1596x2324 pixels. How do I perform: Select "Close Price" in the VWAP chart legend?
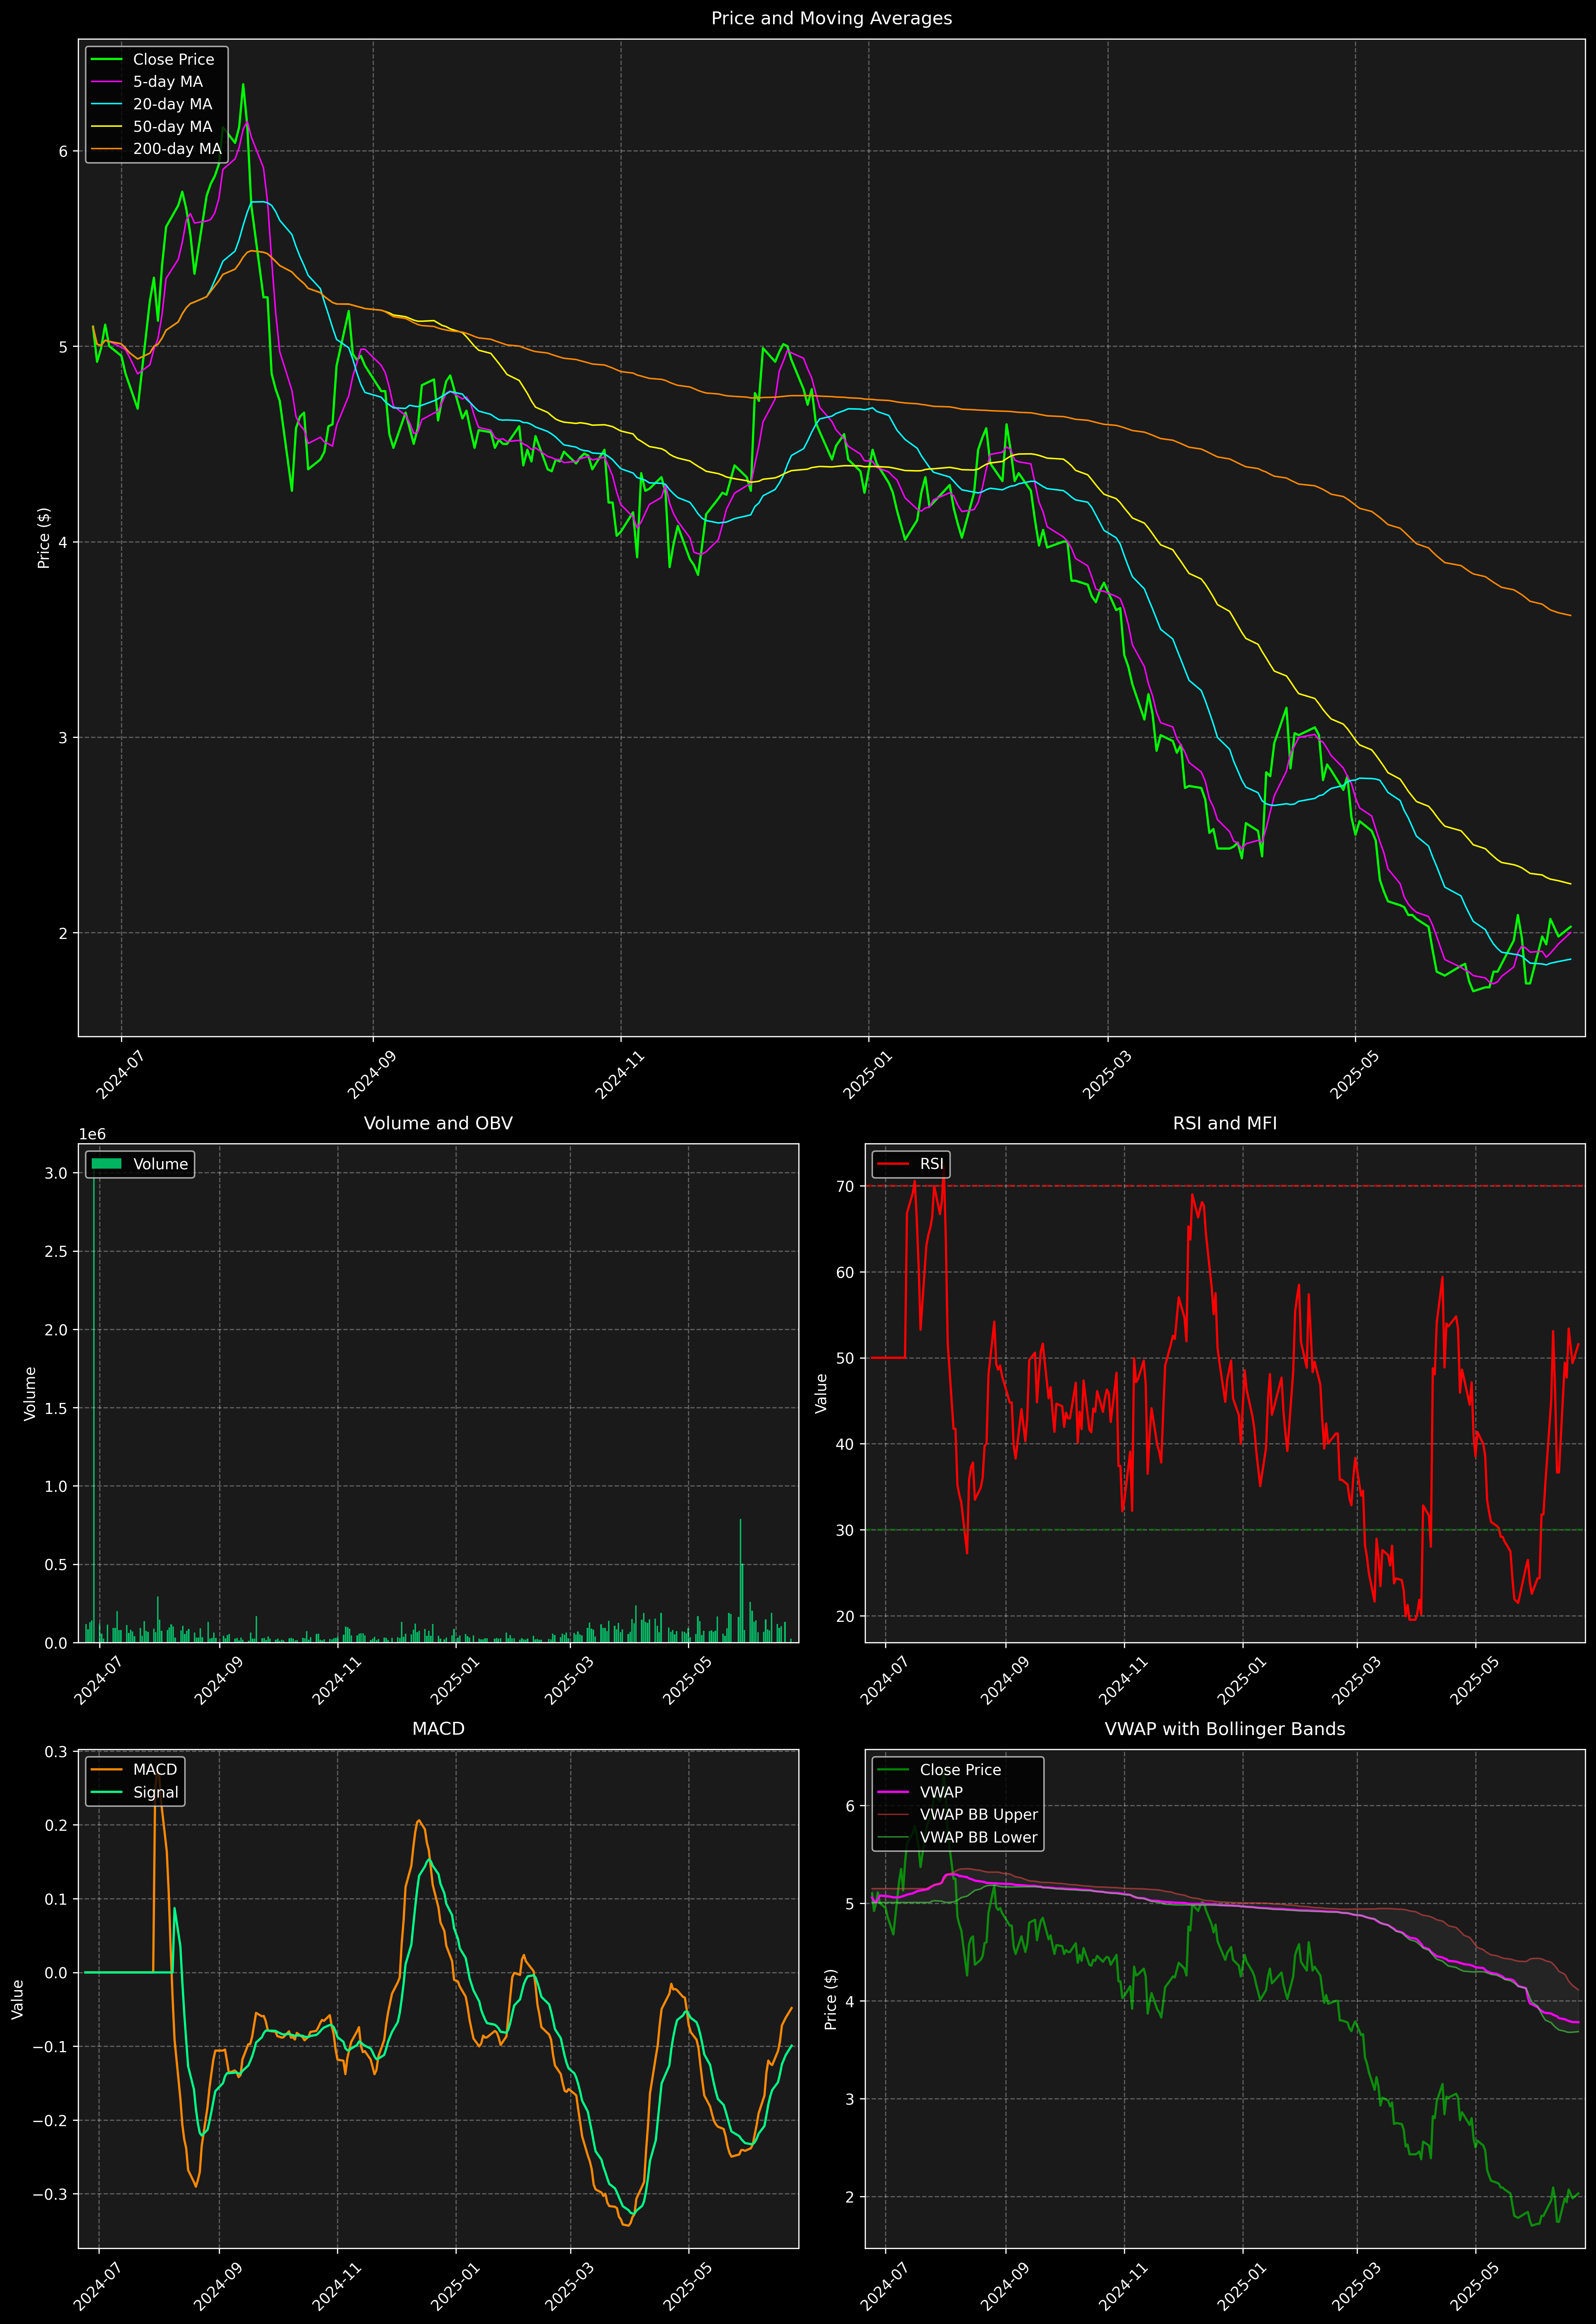tap(960, 1770)
